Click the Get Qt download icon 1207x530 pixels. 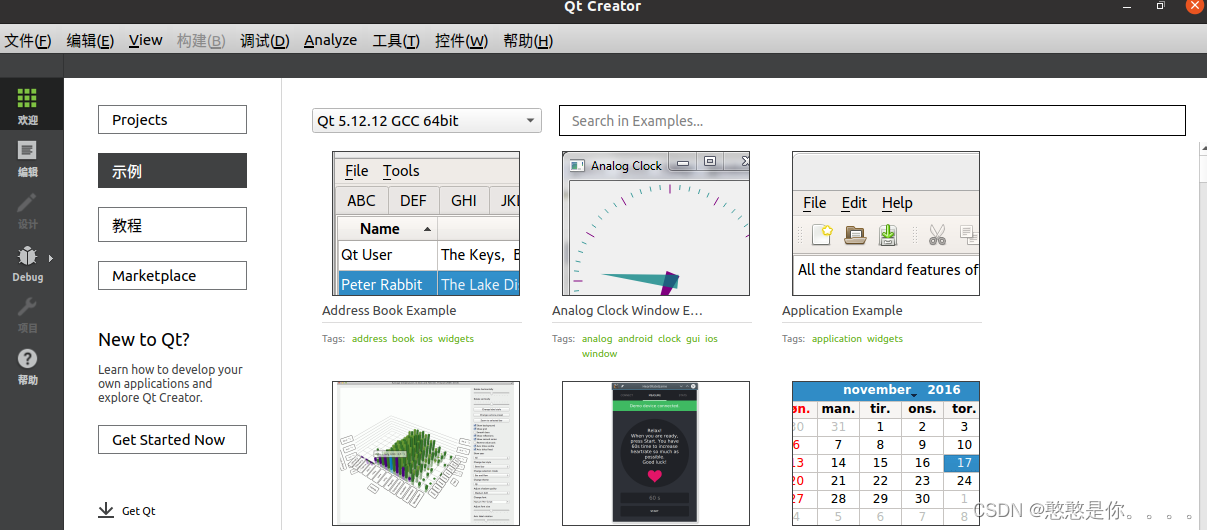click(106, 510)
